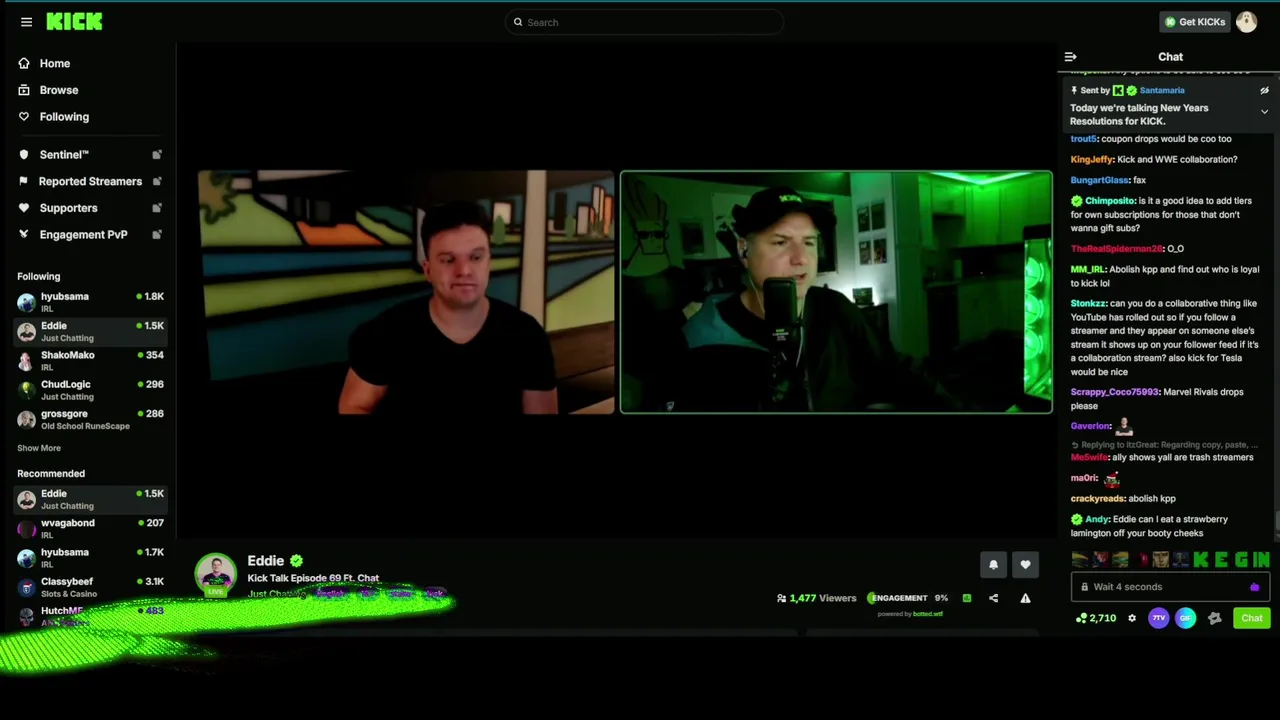This screenshot has width=1280, height=720.
Task: Click the Chat header title
Action: tap(1171, 57)
